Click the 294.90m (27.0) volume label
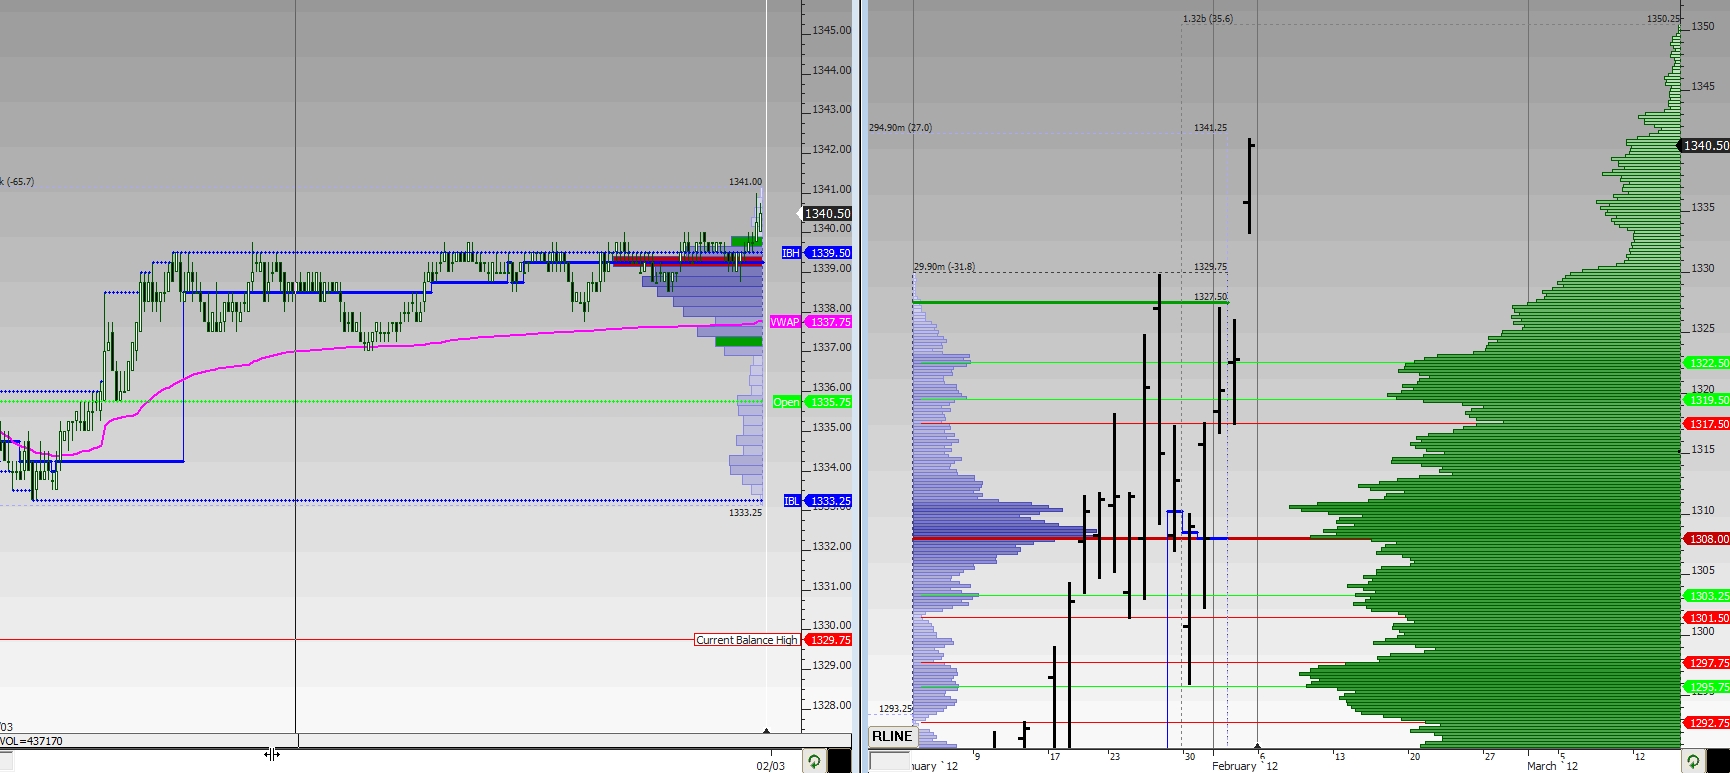Viewport: 1730px width, 773px height. (900, 128)
